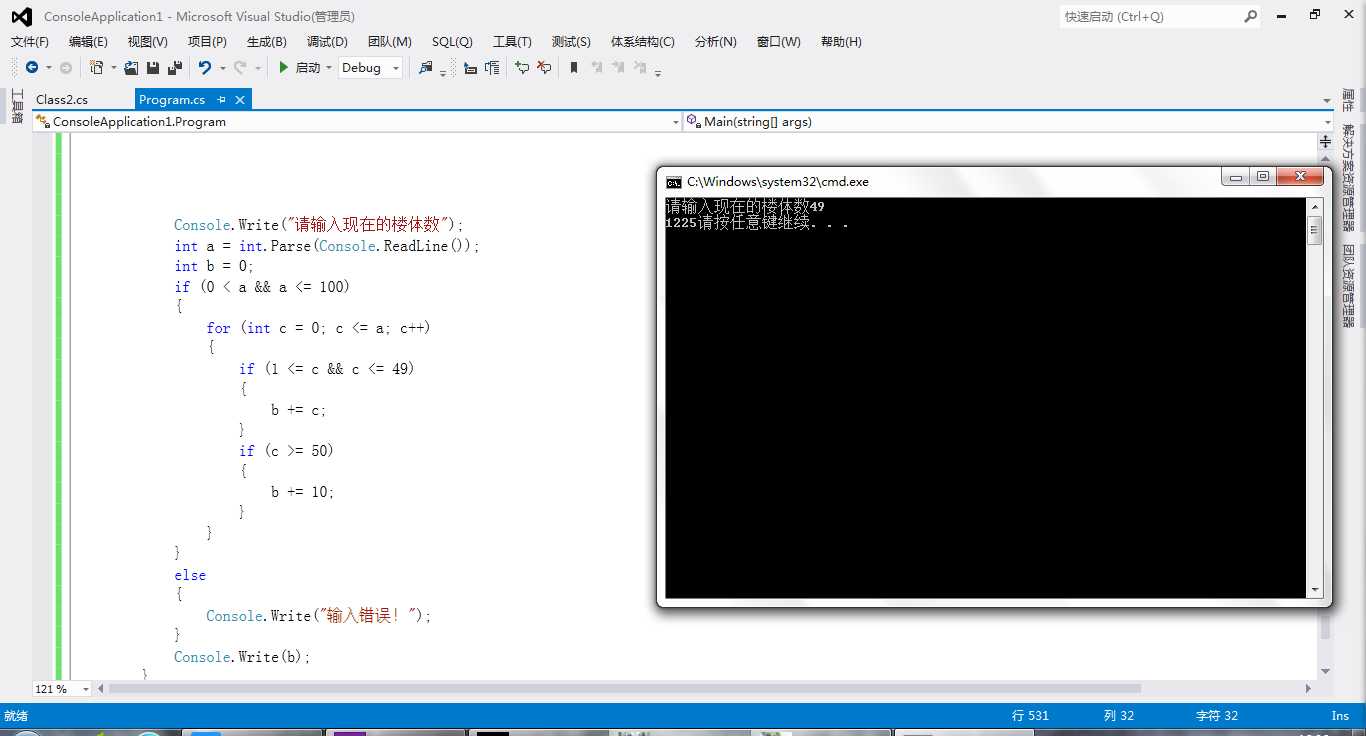Open the 窗口(W) menu
The image size is (1366, 736).
[x=778, y=41]
